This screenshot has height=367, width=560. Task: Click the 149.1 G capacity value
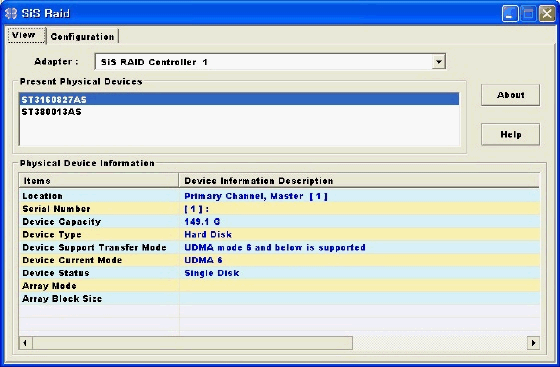[x=202, y=222]
